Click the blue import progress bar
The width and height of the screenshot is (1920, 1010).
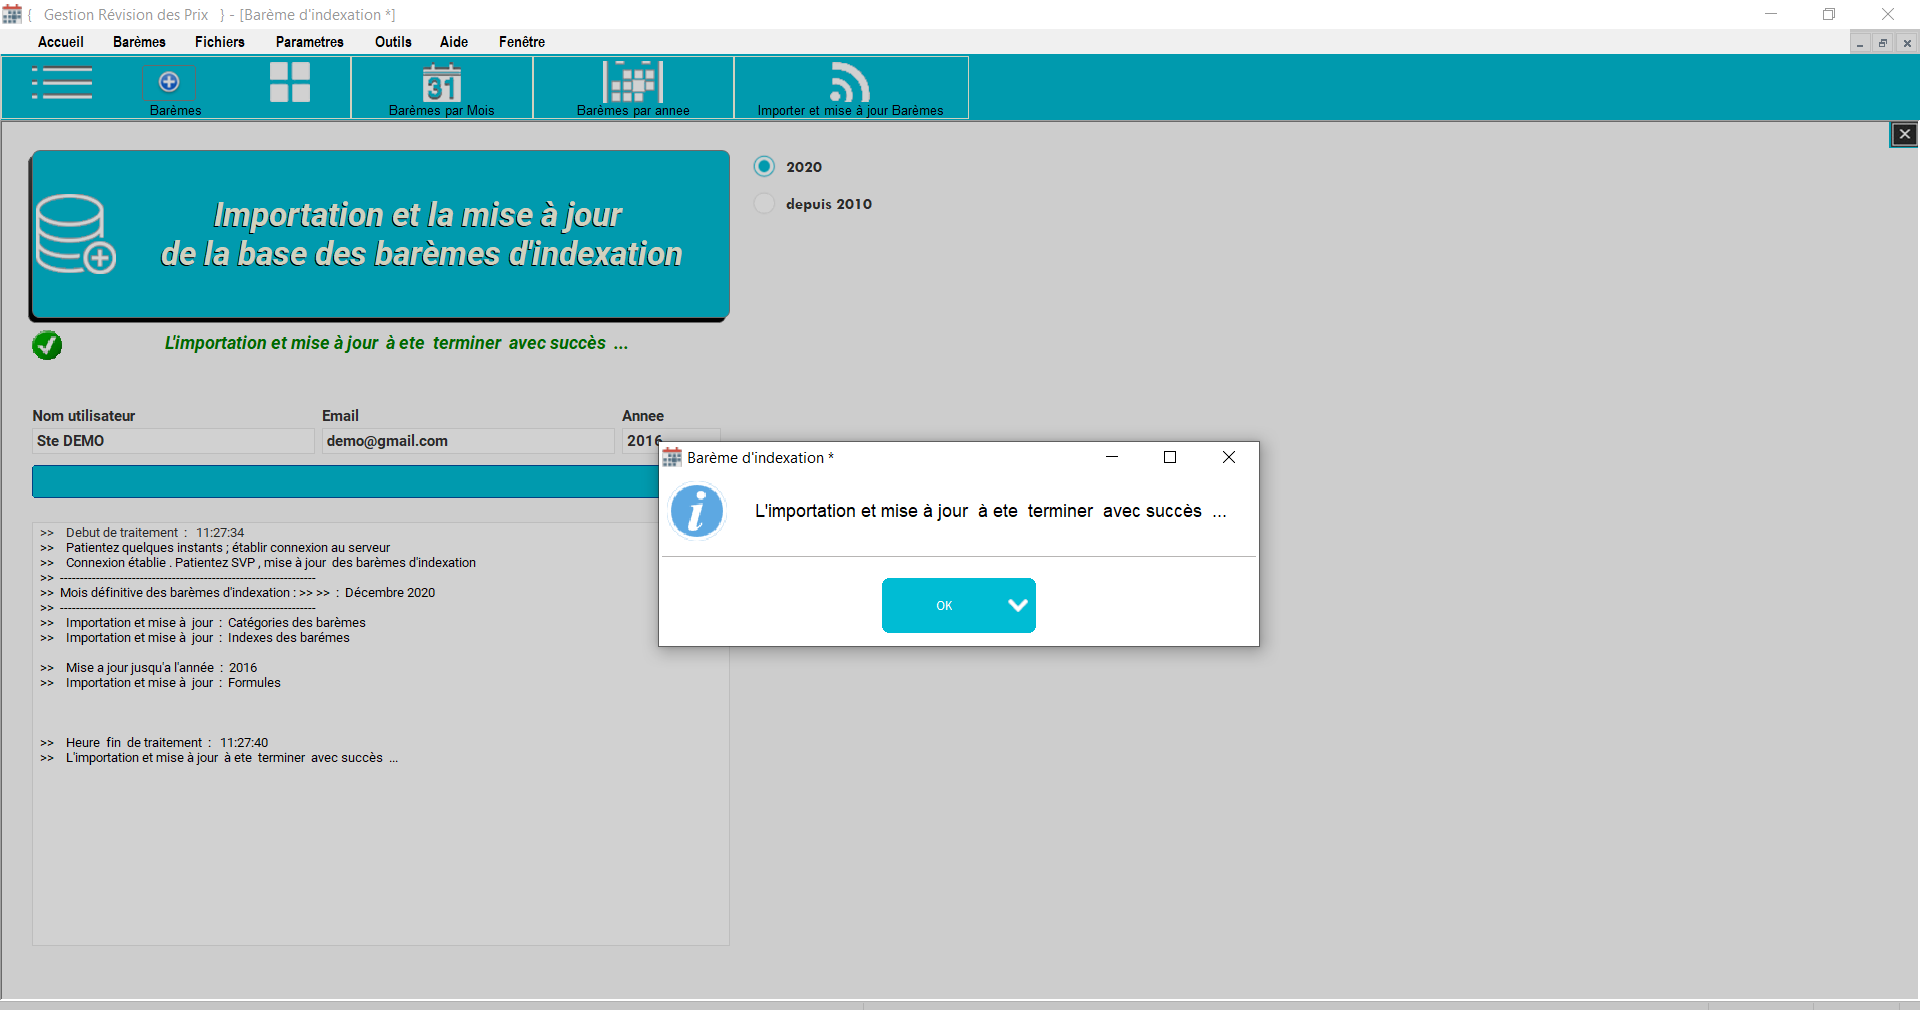[x=344, y=481]
